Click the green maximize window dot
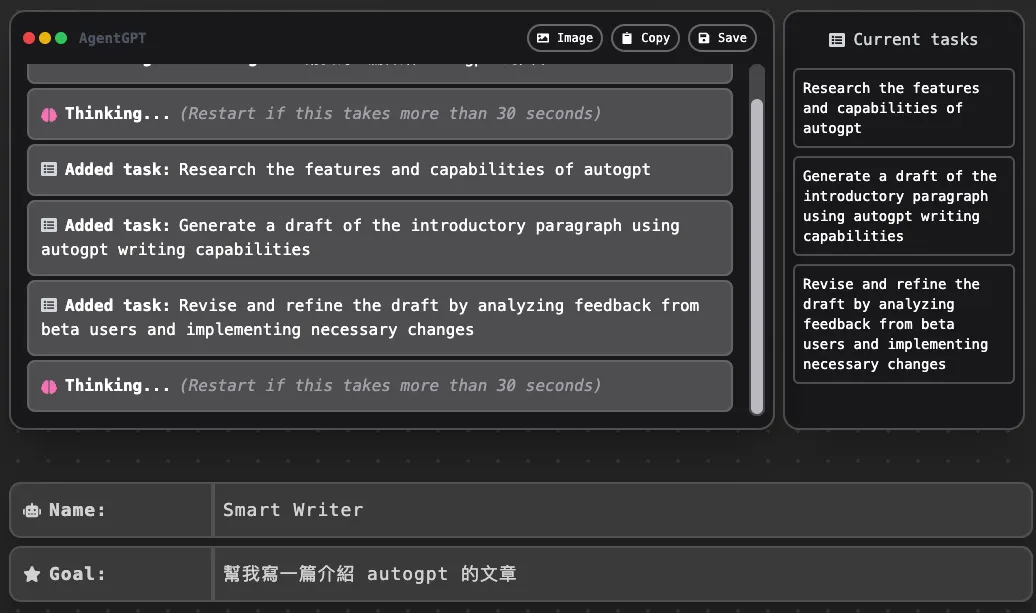The width and height of the screenshot is (1036, 613). (x=61, y=38)
